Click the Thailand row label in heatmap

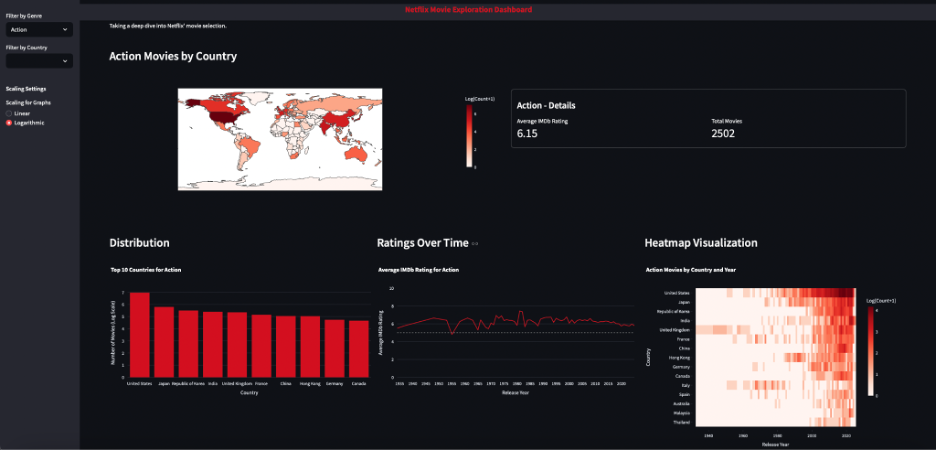(683, 423)
